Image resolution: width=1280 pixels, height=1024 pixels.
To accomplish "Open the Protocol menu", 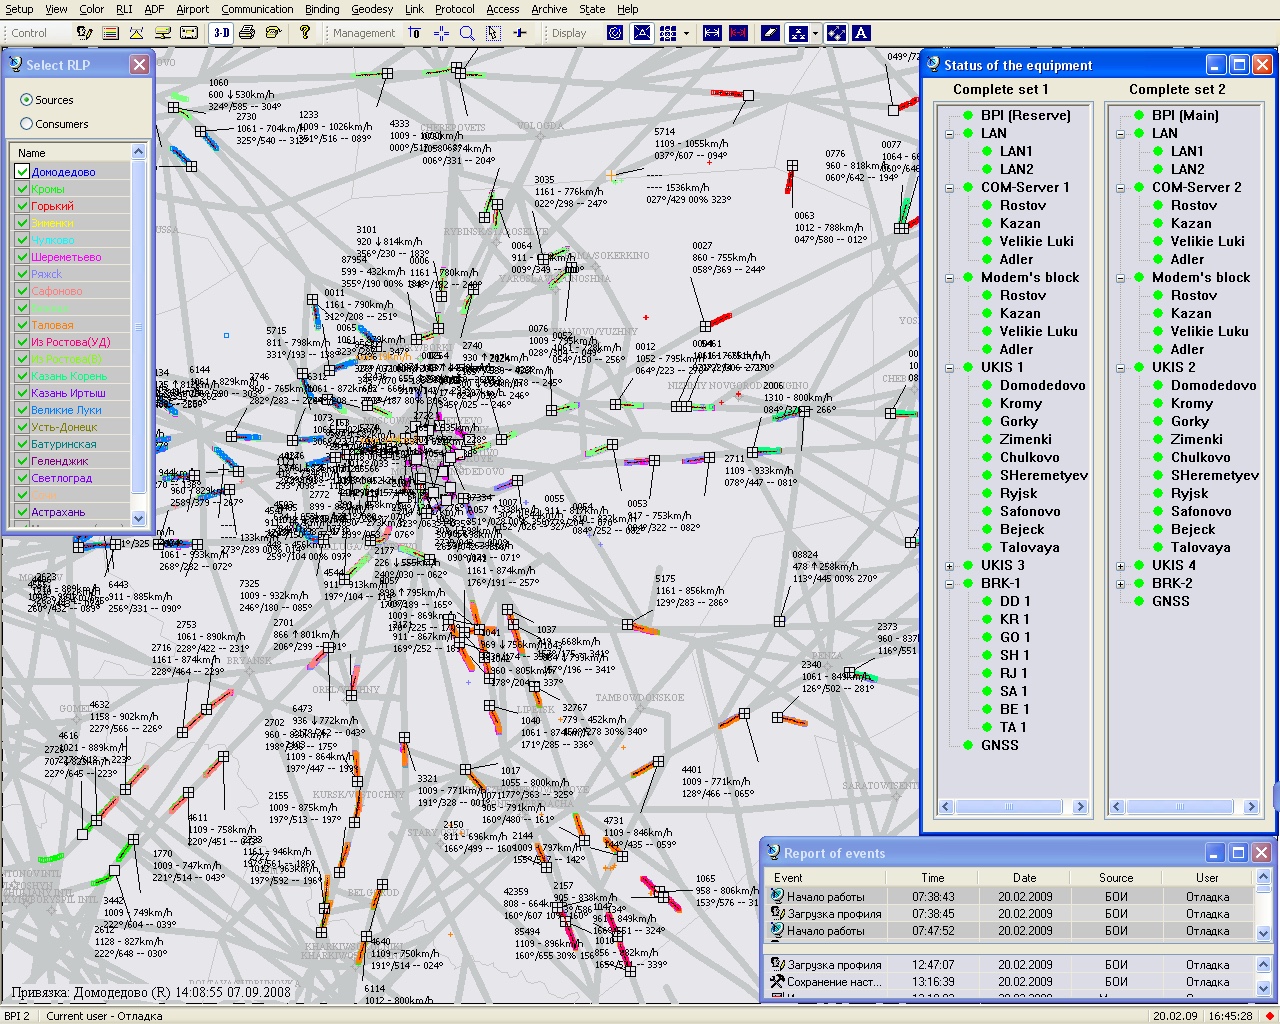I will pyautogui.click(x=455, y=9).
